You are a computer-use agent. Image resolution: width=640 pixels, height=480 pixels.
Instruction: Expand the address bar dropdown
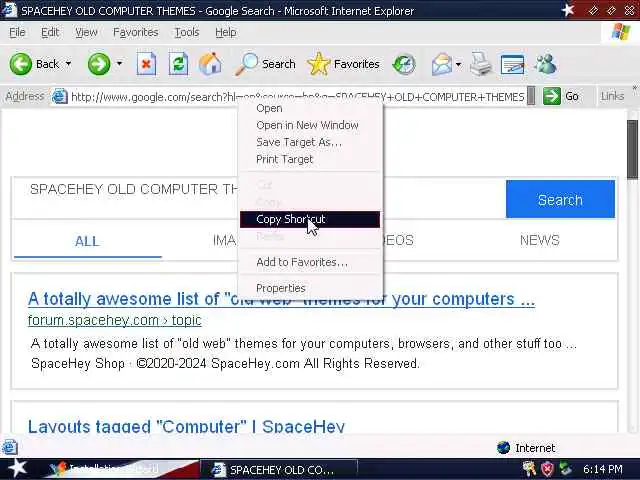pyautogui.click(x=531, y=96)
